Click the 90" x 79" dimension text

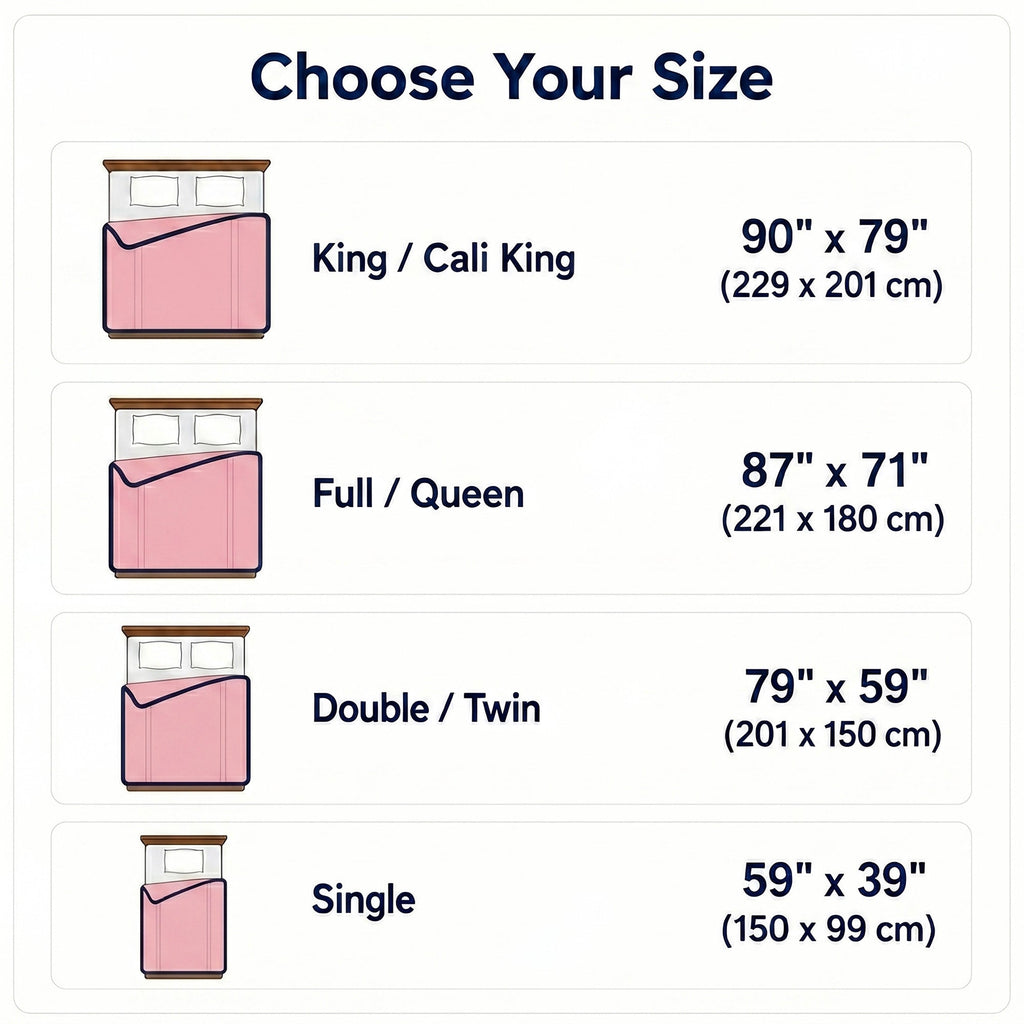coord(834,236)
